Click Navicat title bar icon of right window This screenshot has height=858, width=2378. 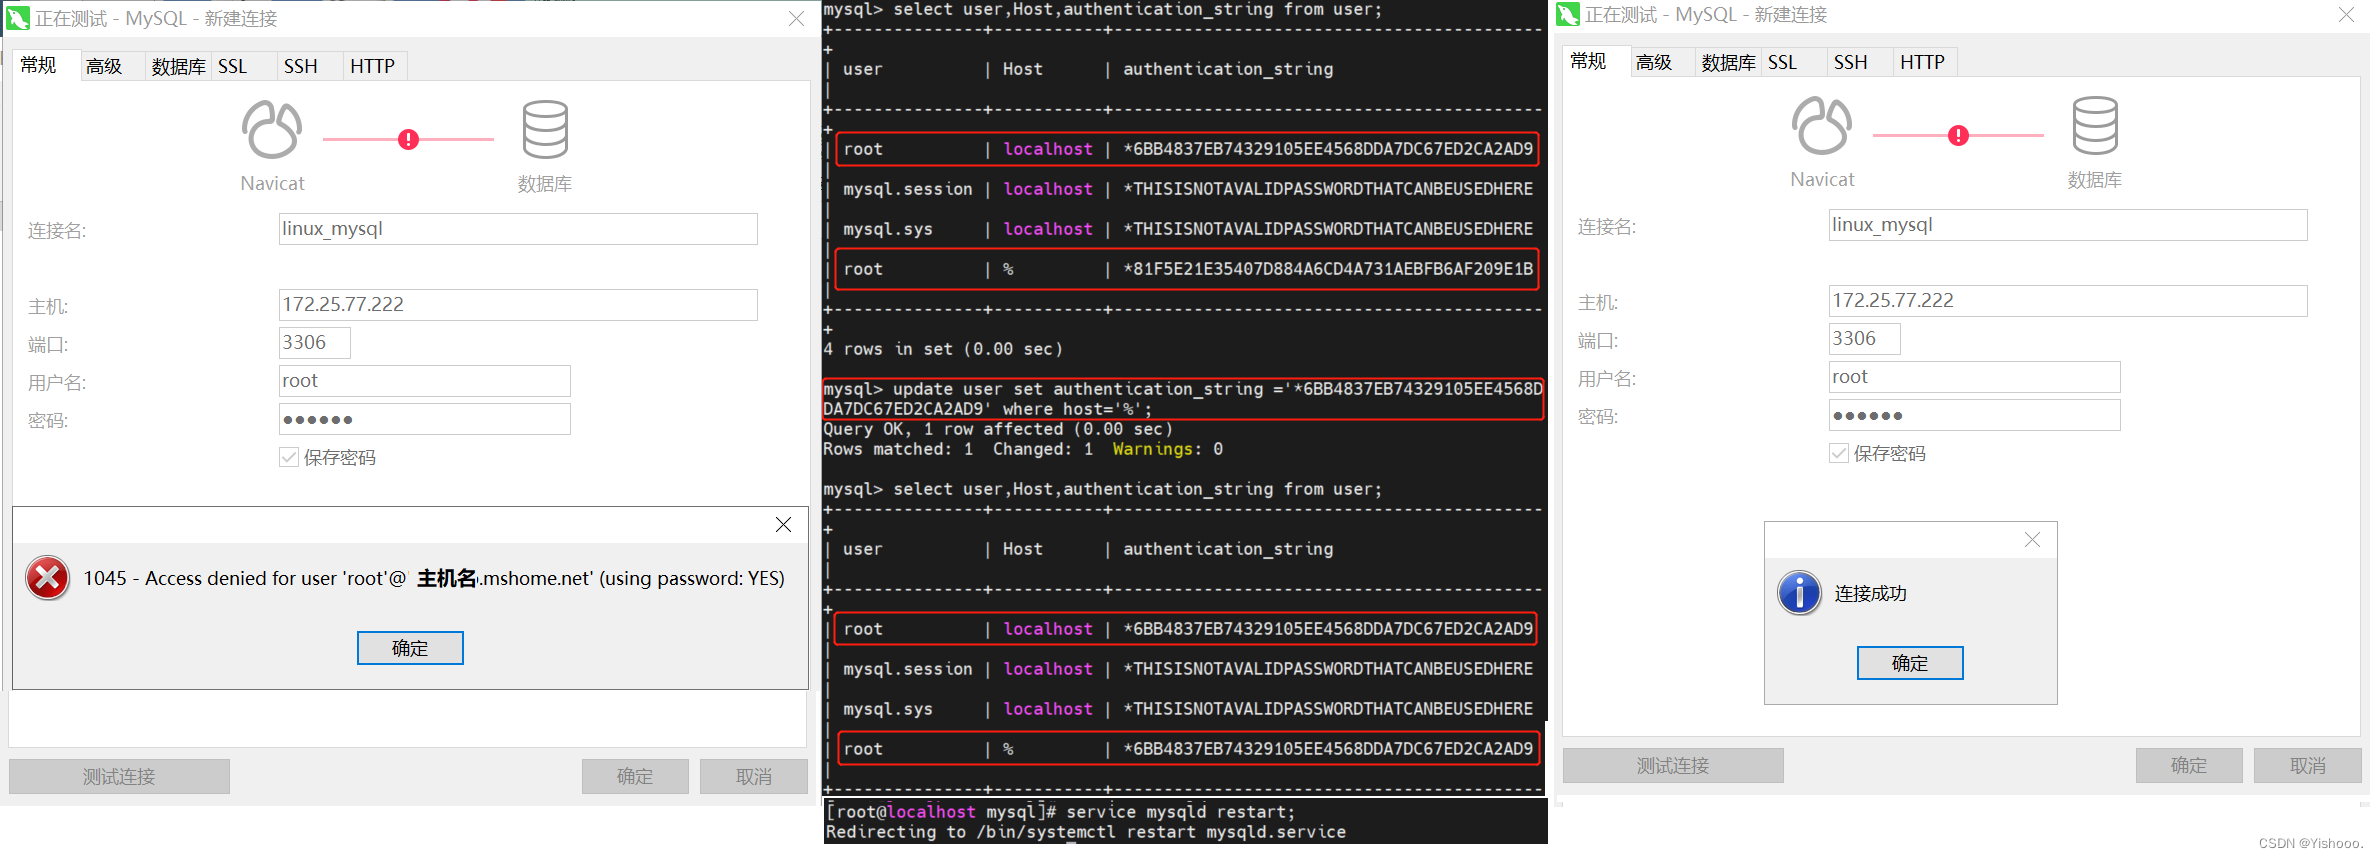[1568, 15]
